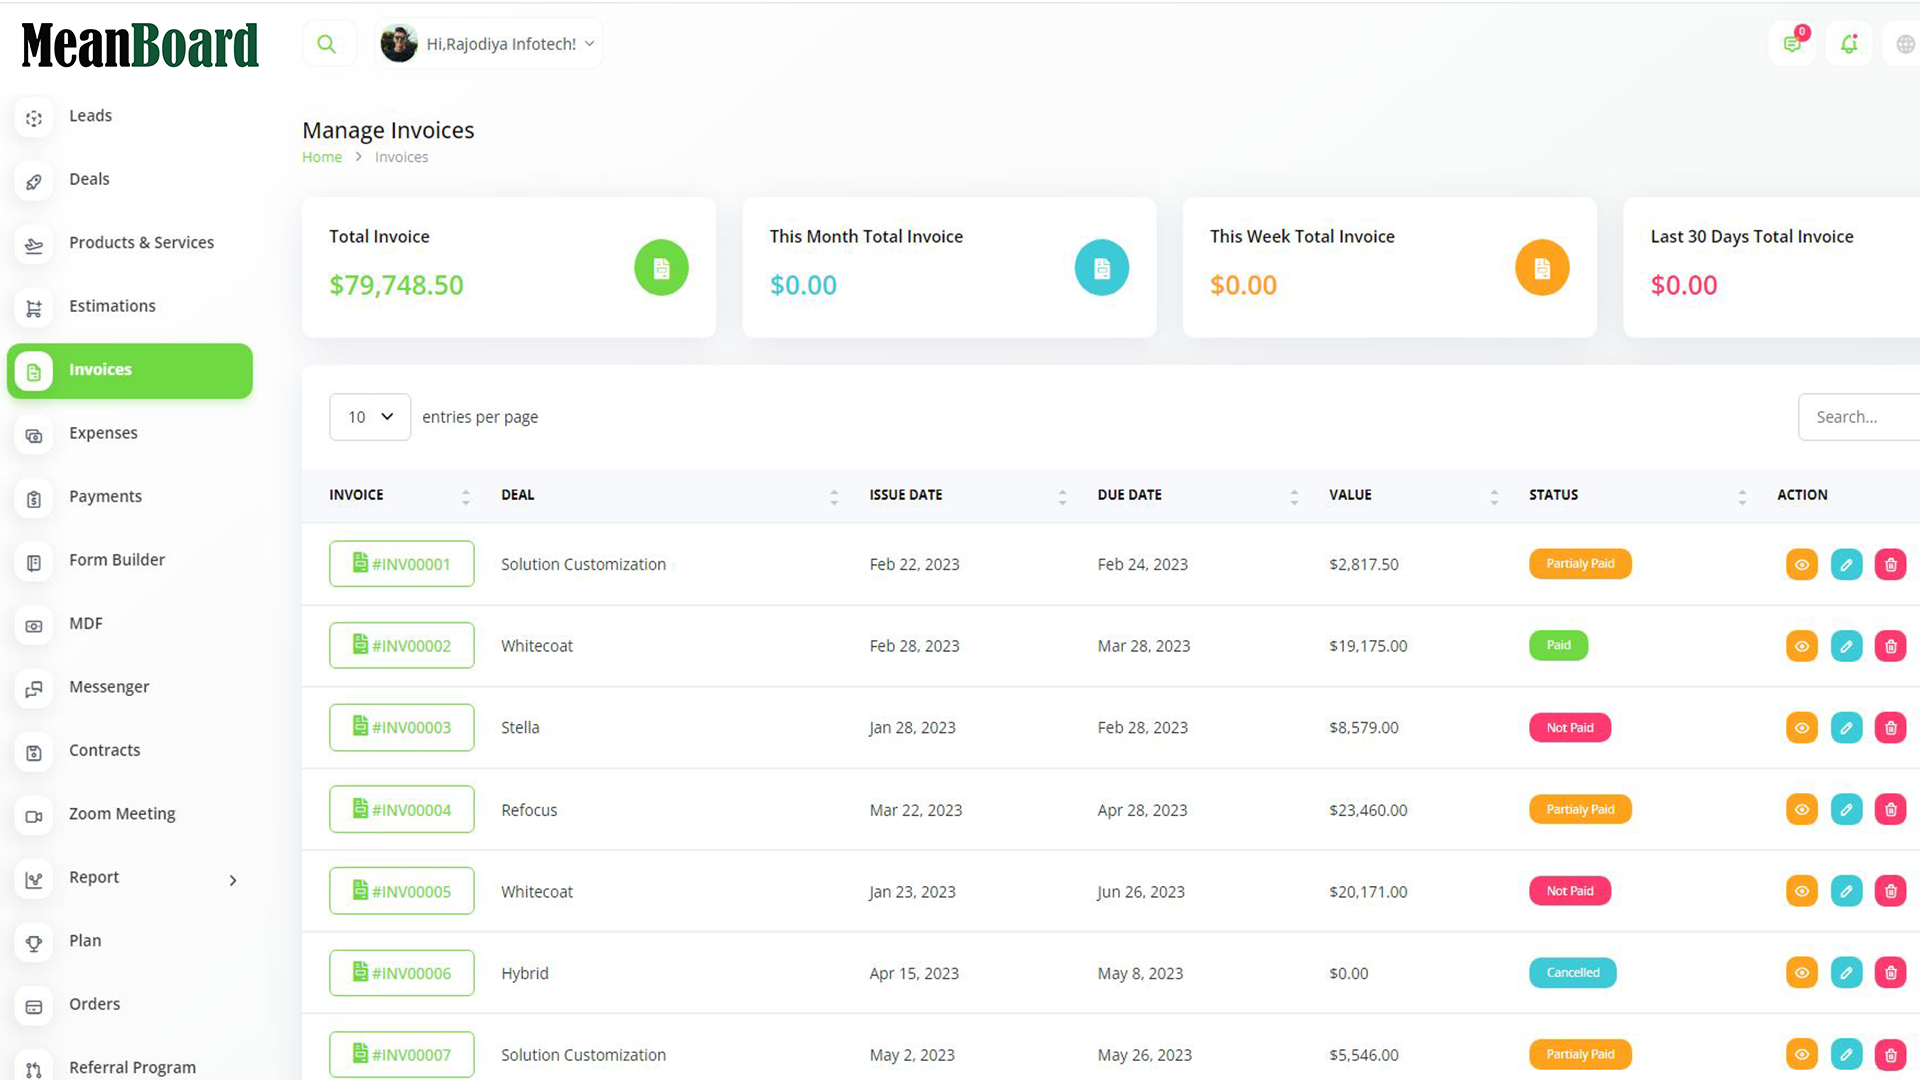Open the entries per page dropdown
The width and height of the screenshot is (1920, 1080).
click(370, 417)
